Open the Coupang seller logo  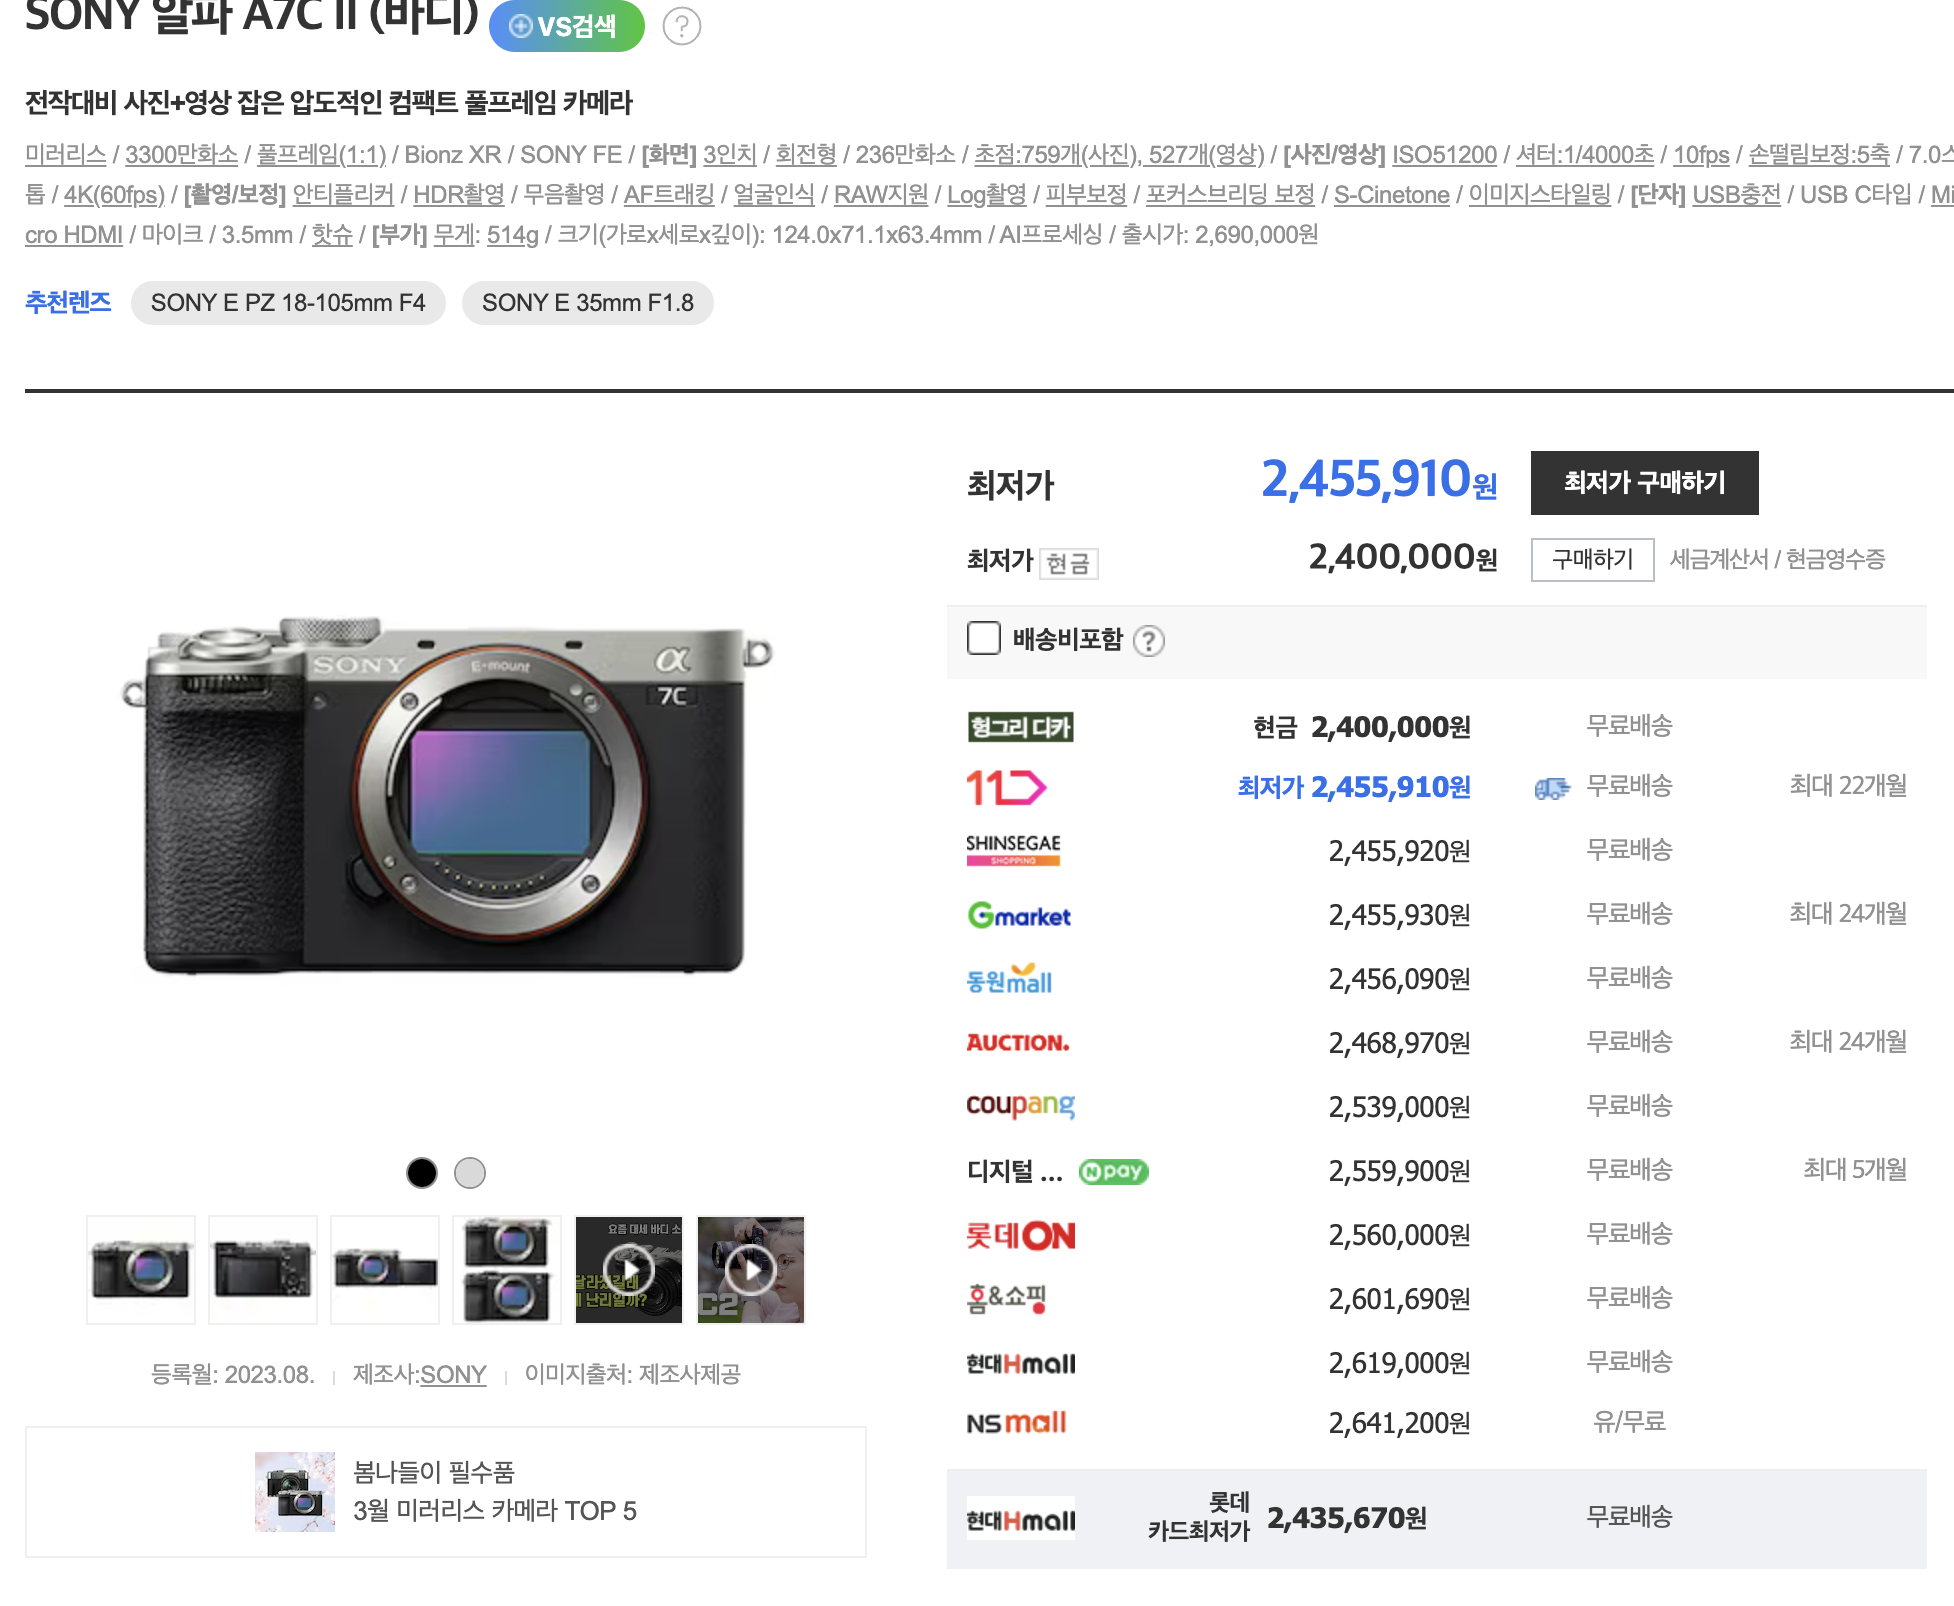(x=1020, y=1106)
